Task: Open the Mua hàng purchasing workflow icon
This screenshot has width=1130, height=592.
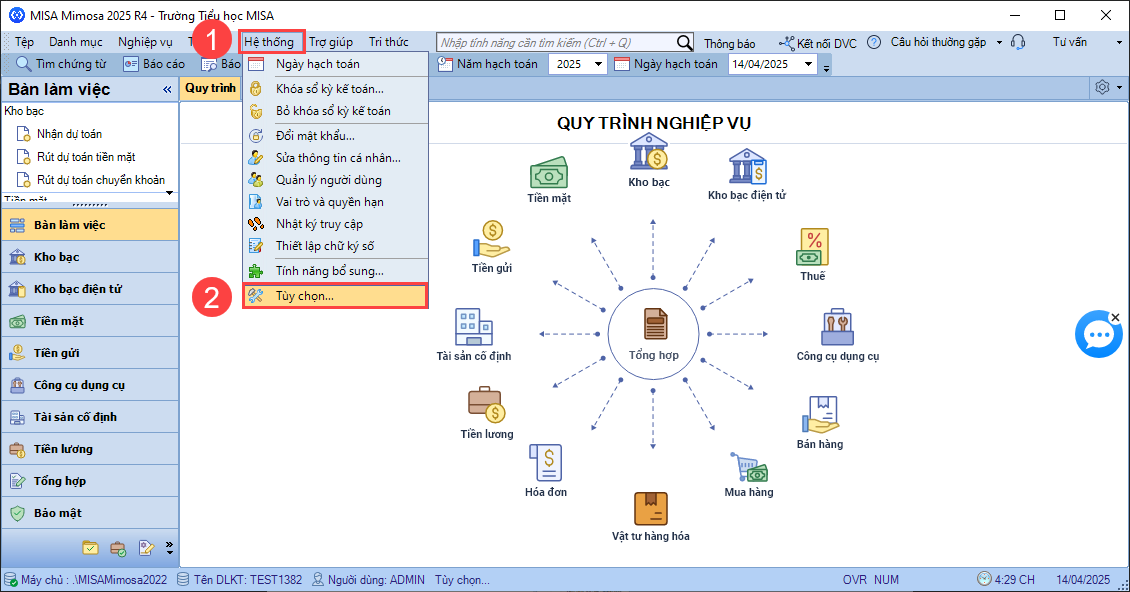Action: (749, 467)
